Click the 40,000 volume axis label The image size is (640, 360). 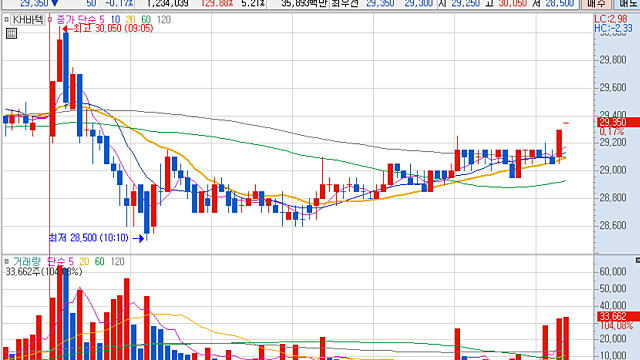613,305
